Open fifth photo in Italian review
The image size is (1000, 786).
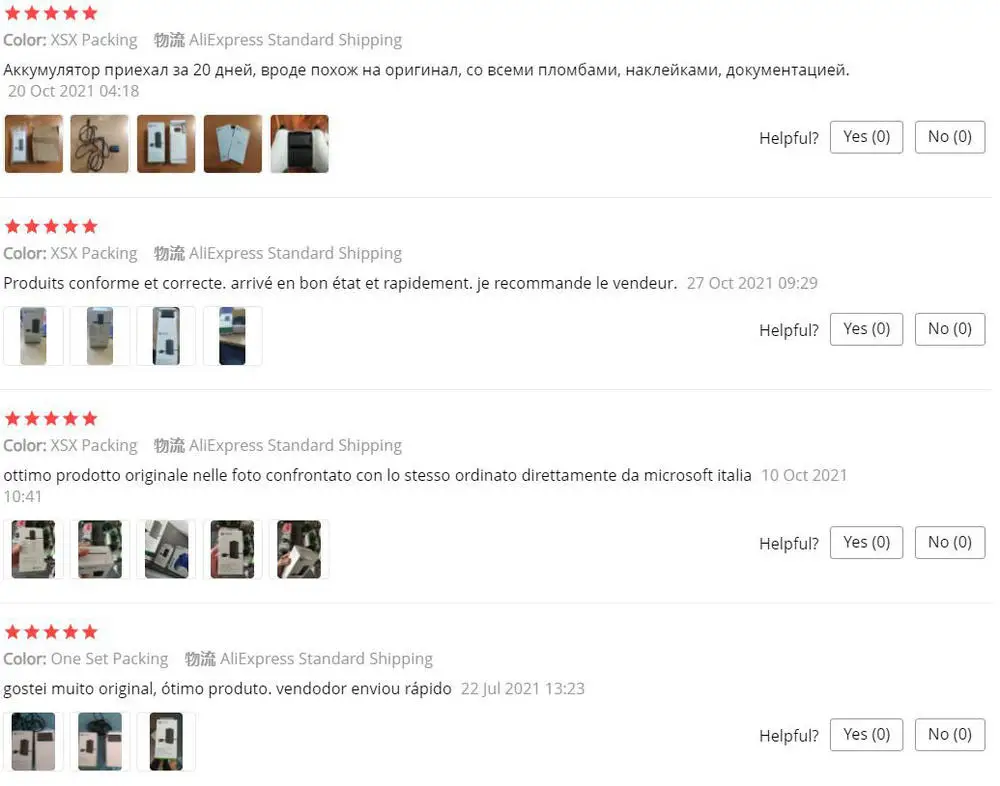click(x=299, y=549)
